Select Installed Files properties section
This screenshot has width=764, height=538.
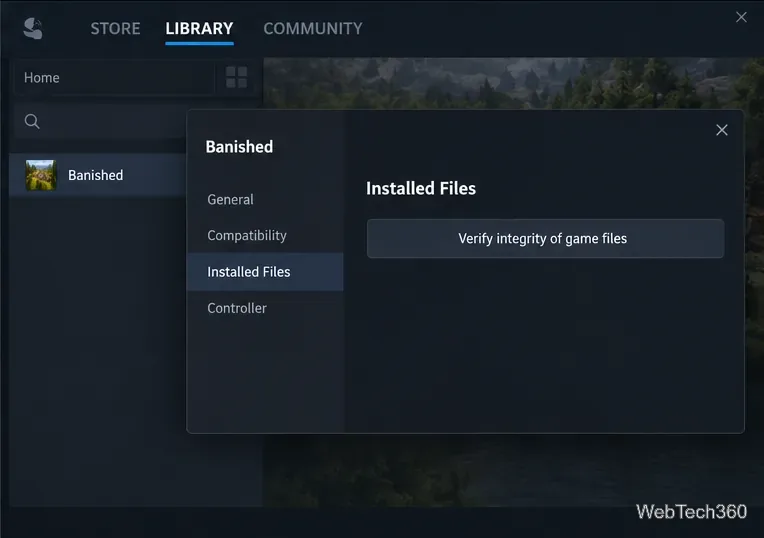(265, 272)
